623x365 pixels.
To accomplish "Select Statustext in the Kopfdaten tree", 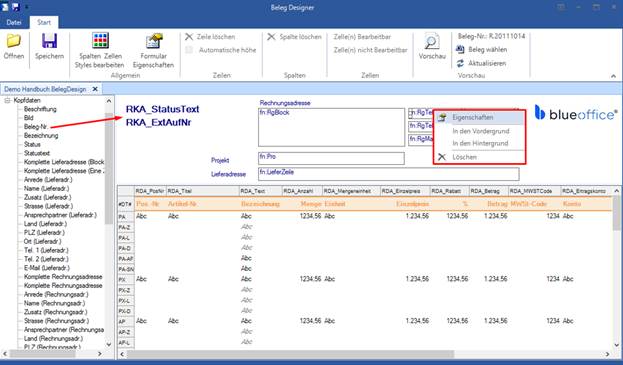I will click(x=37, y=153).
